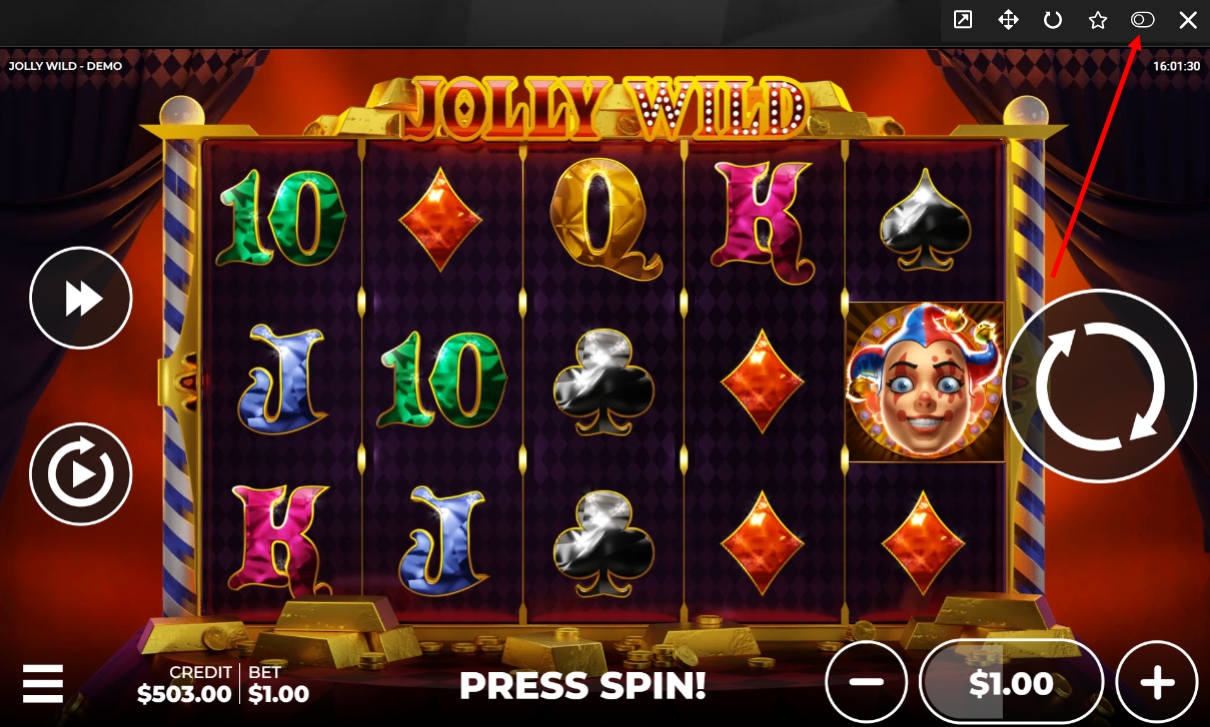Increase bet with the plus button

point(1157,683)
